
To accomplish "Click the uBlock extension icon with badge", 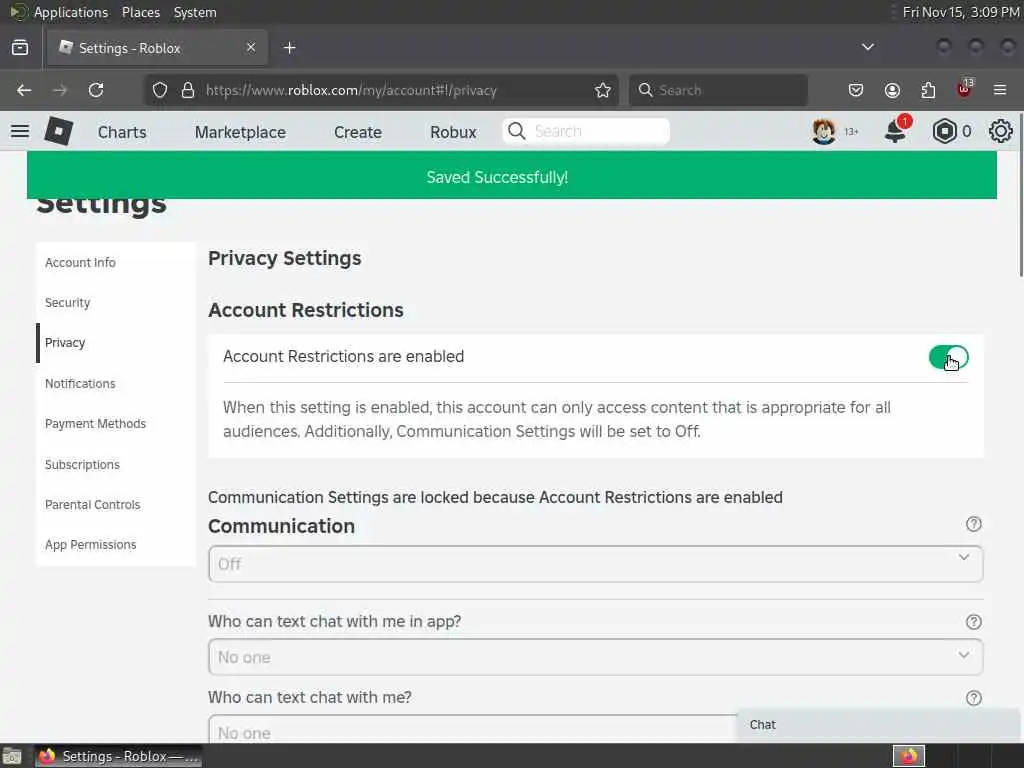I will (x=965, y=89).
